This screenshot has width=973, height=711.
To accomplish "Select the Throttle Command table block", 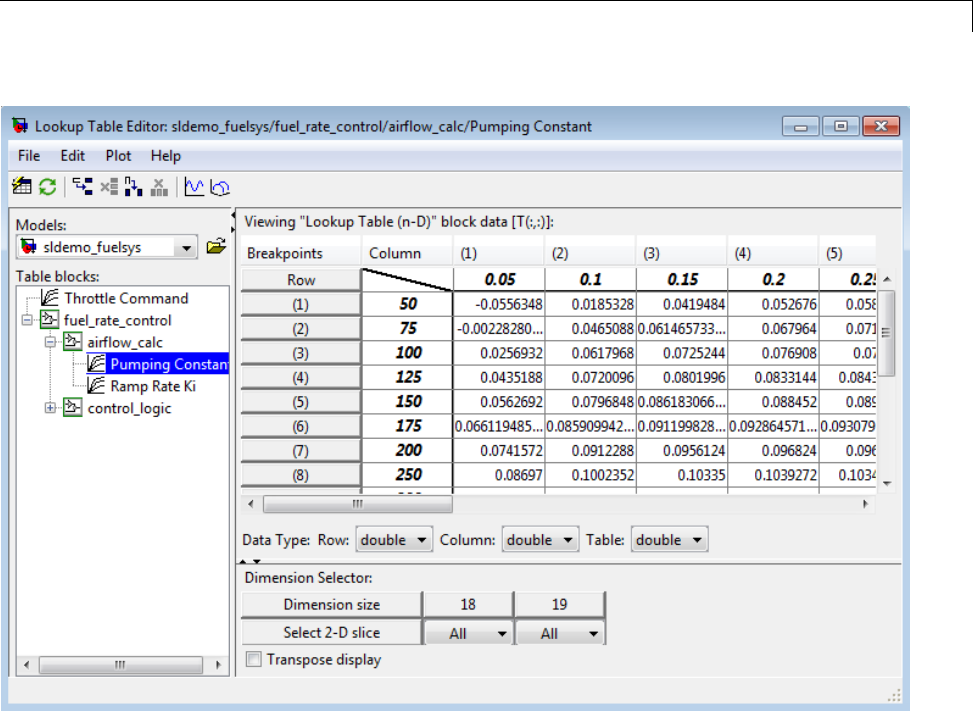I will coord(126,298).
